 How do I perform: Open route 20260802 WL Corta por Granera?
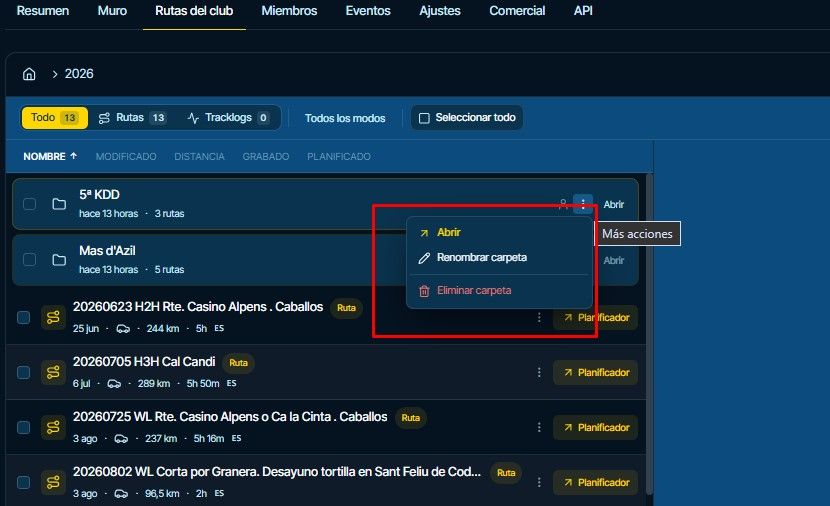[277, 472]
